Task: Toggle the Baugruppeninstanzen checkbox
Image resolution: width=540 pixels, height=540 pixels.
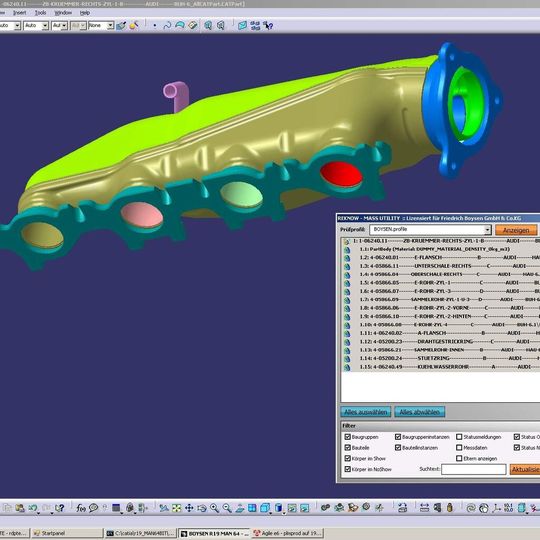Action: [398, 437]
